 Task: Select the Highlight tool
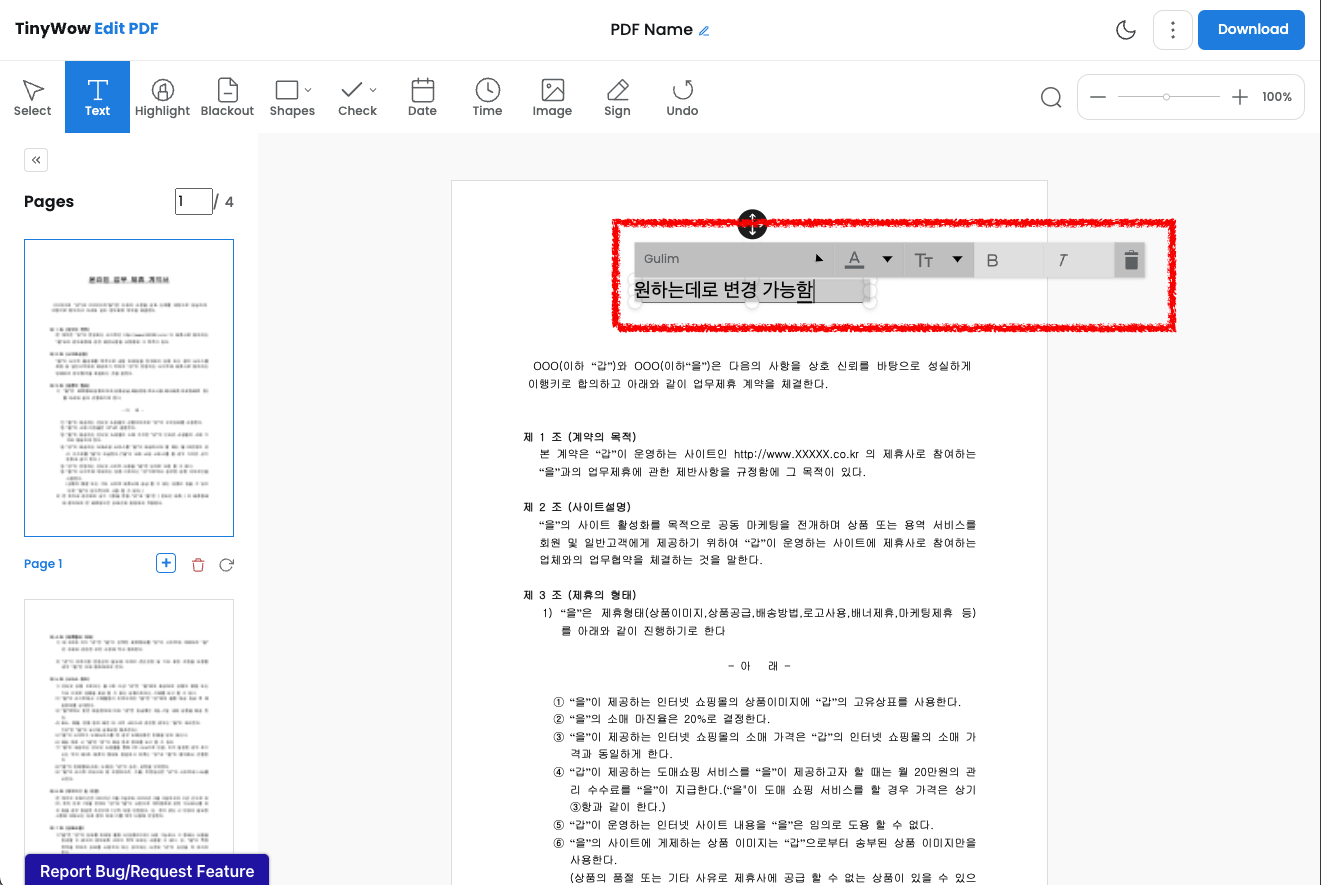point(162,97)
